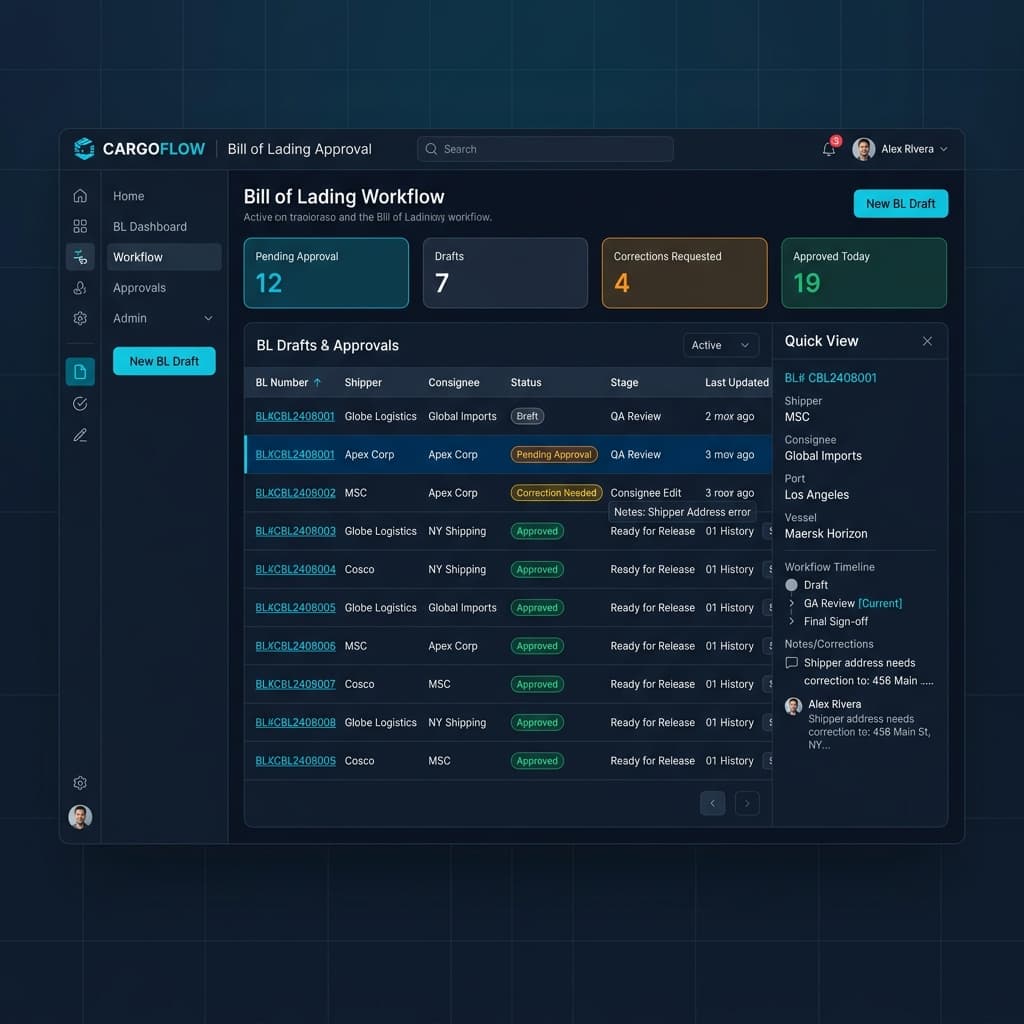Open Home in navigation menu
The image size is (1024, 1024).
pos(129,196)
